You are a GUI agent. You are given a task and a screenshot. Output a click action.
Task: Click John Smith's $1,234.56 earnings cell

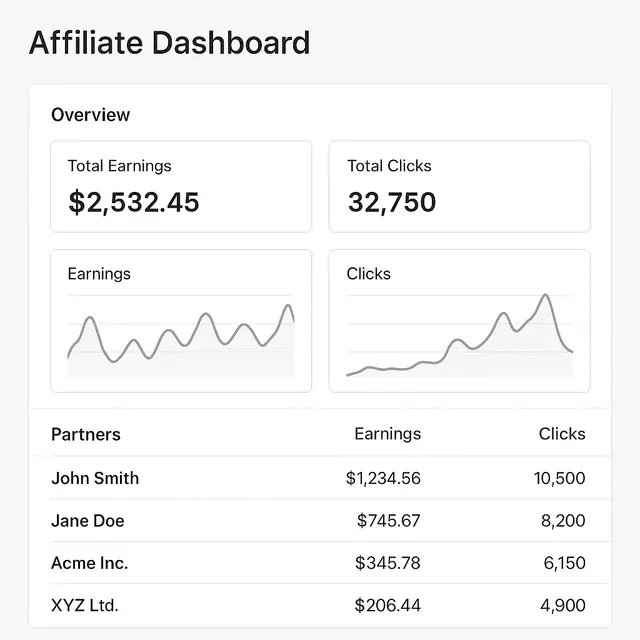383,478
